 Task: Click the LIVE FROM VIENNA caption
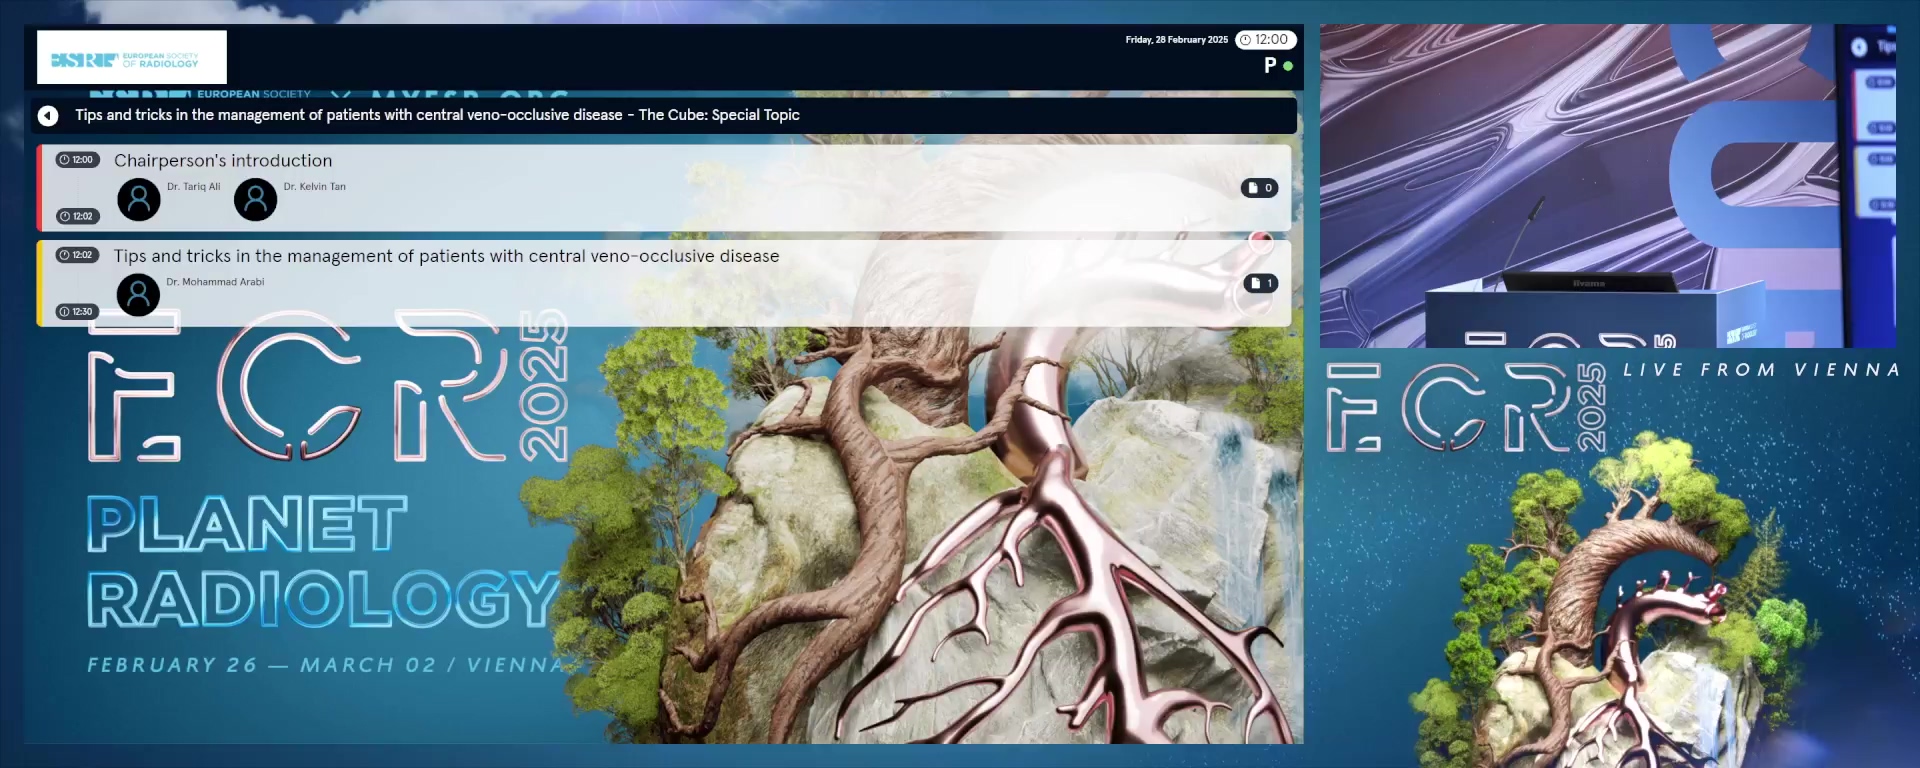click(x=1761, y=370)
